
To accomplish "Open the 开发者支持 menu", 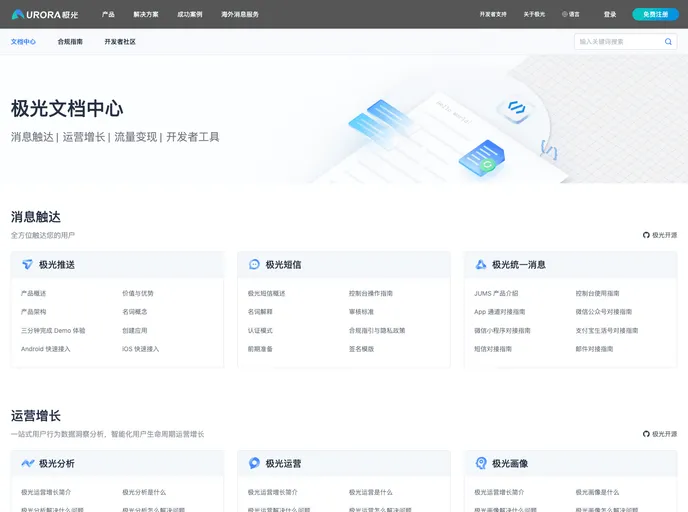I will tap(493, 14).
